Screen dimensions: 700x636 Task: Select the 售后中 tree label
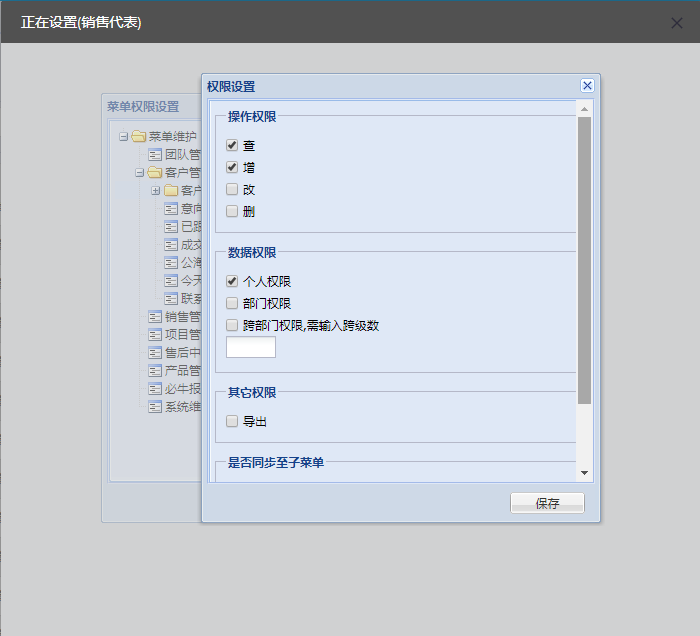[183, 353]
